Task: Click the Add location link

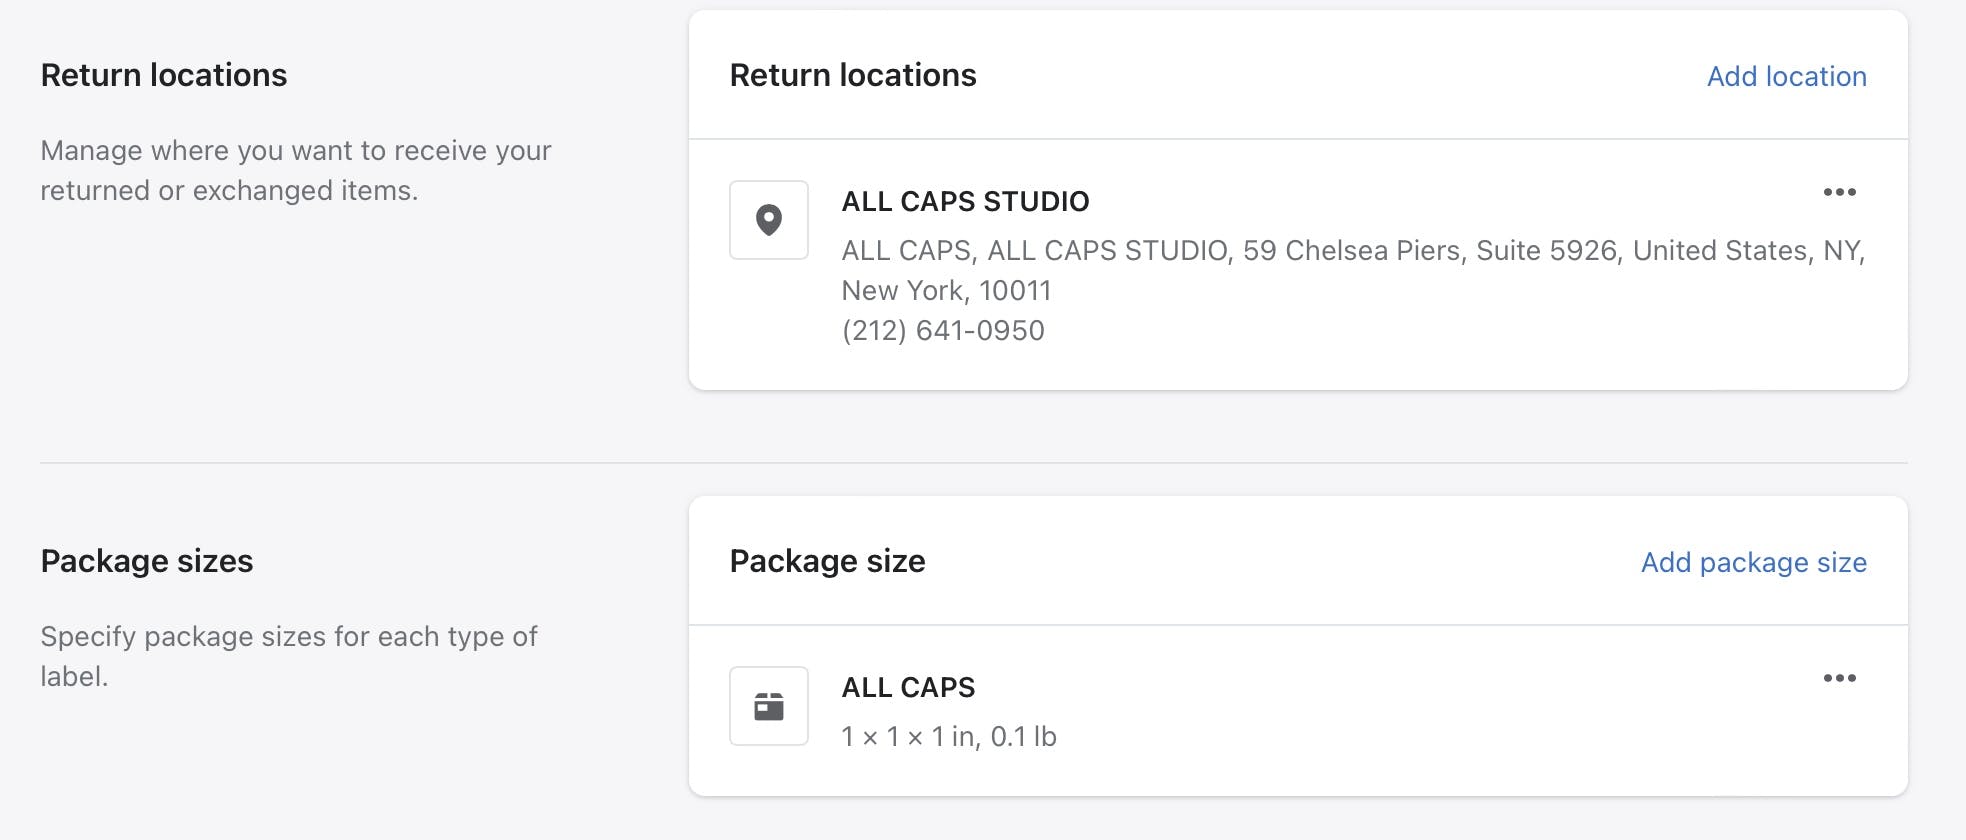Action: 1786,76
